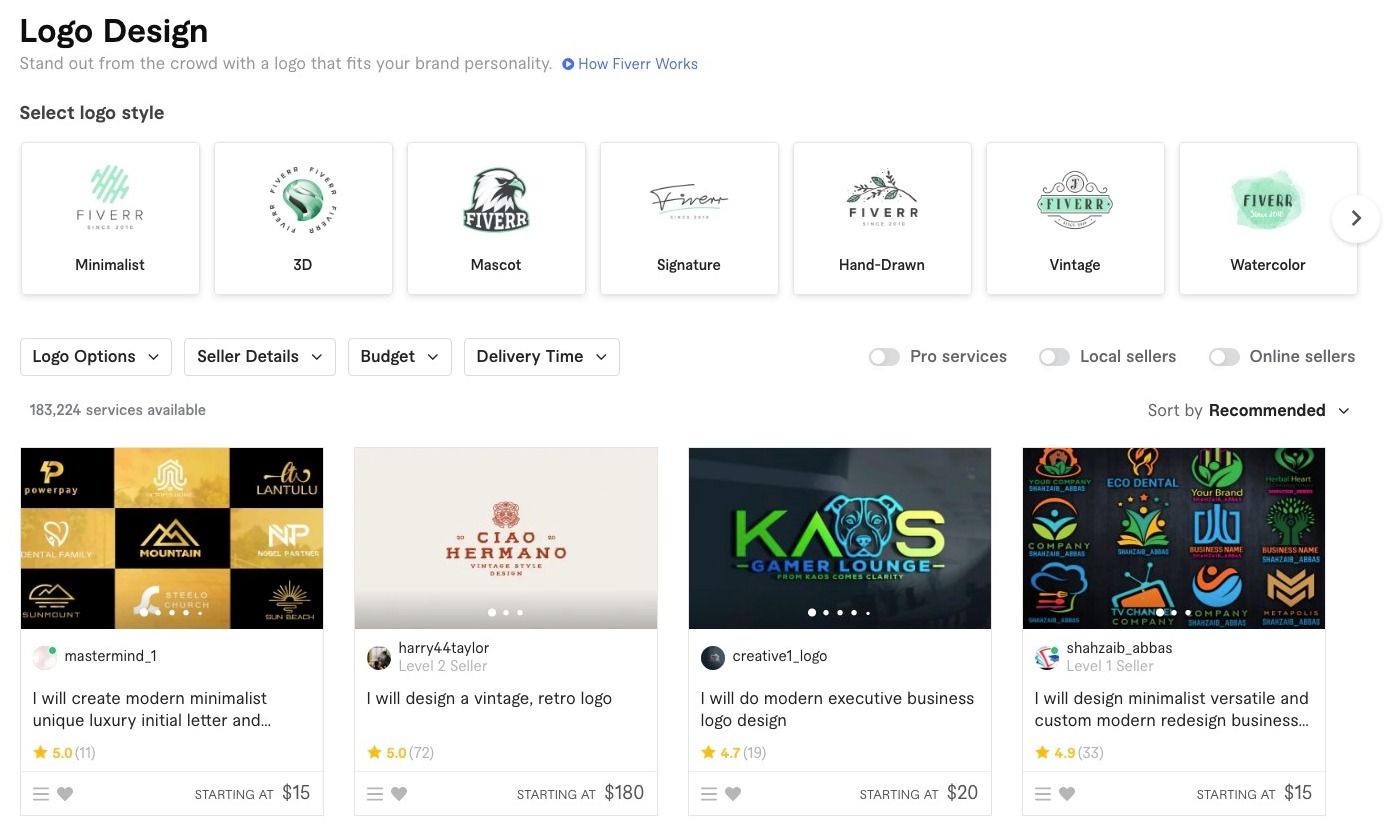
Task: Save creative1_logo's gig using the list icon
Action: [x=708, y=793]
